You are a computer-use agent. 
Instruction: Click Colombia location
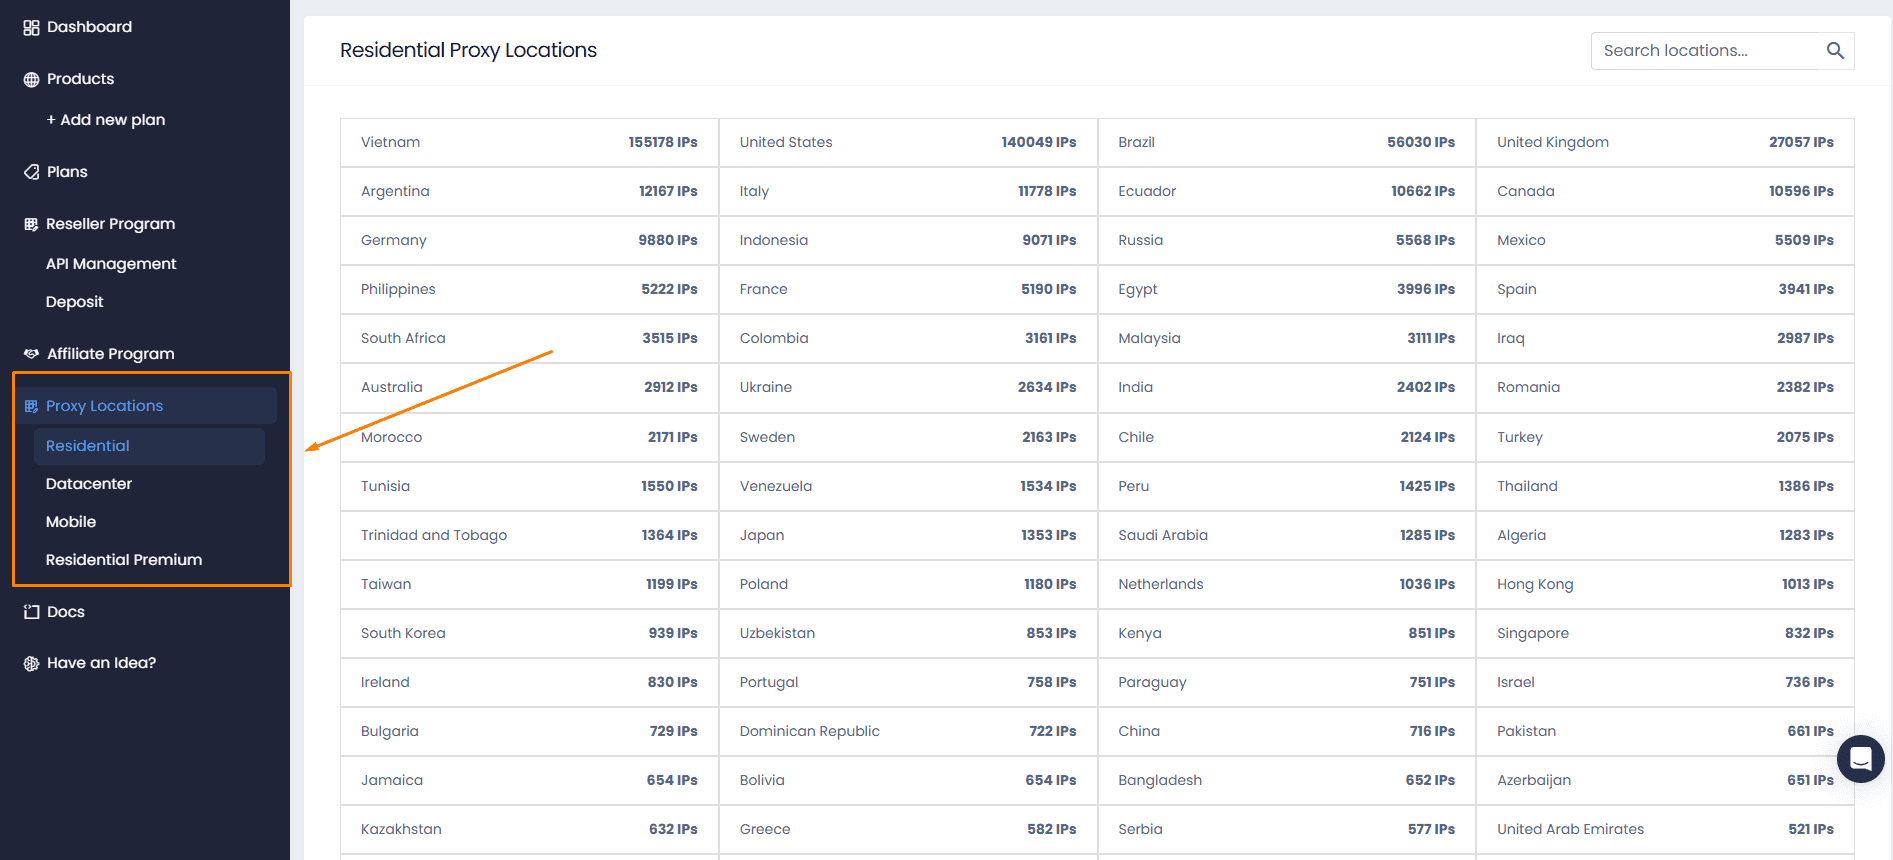908,338
